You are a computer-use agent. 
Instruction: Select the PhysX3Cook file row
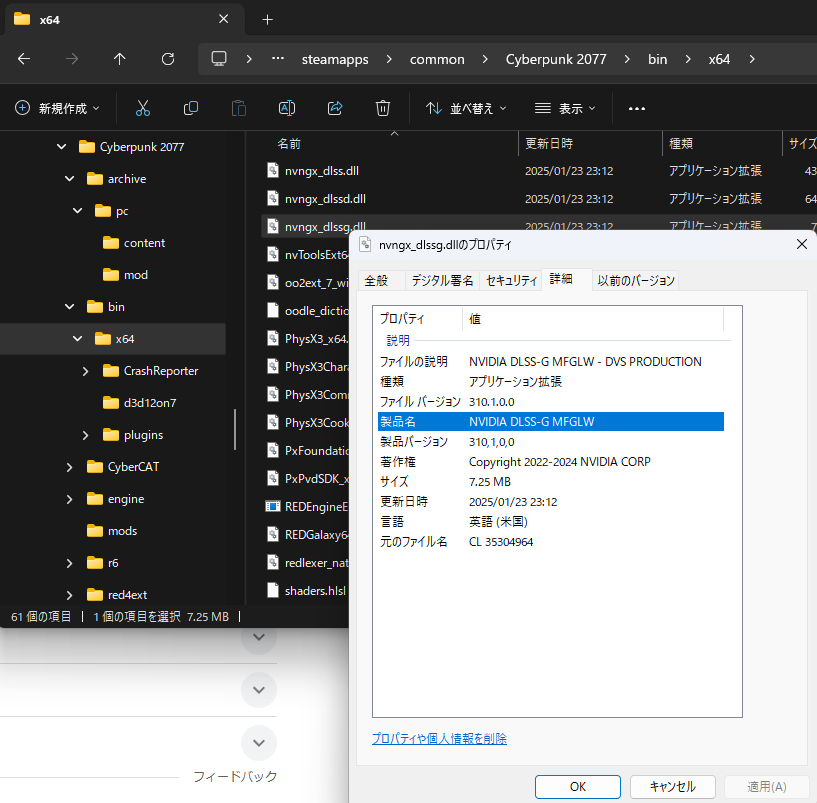[305, 423]
